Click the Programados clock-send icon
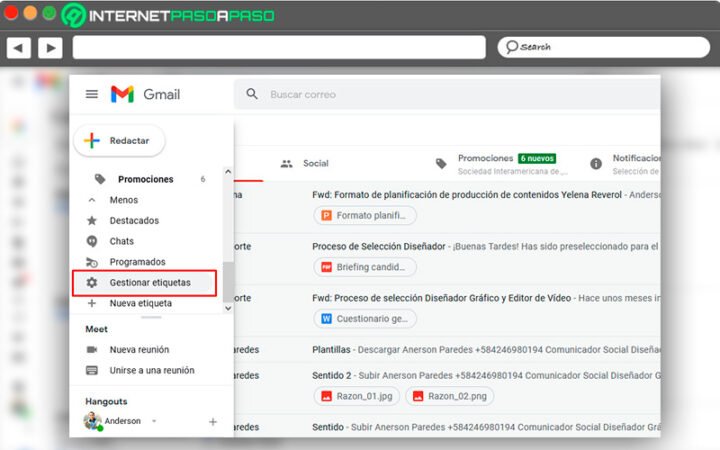 [92, 262]
